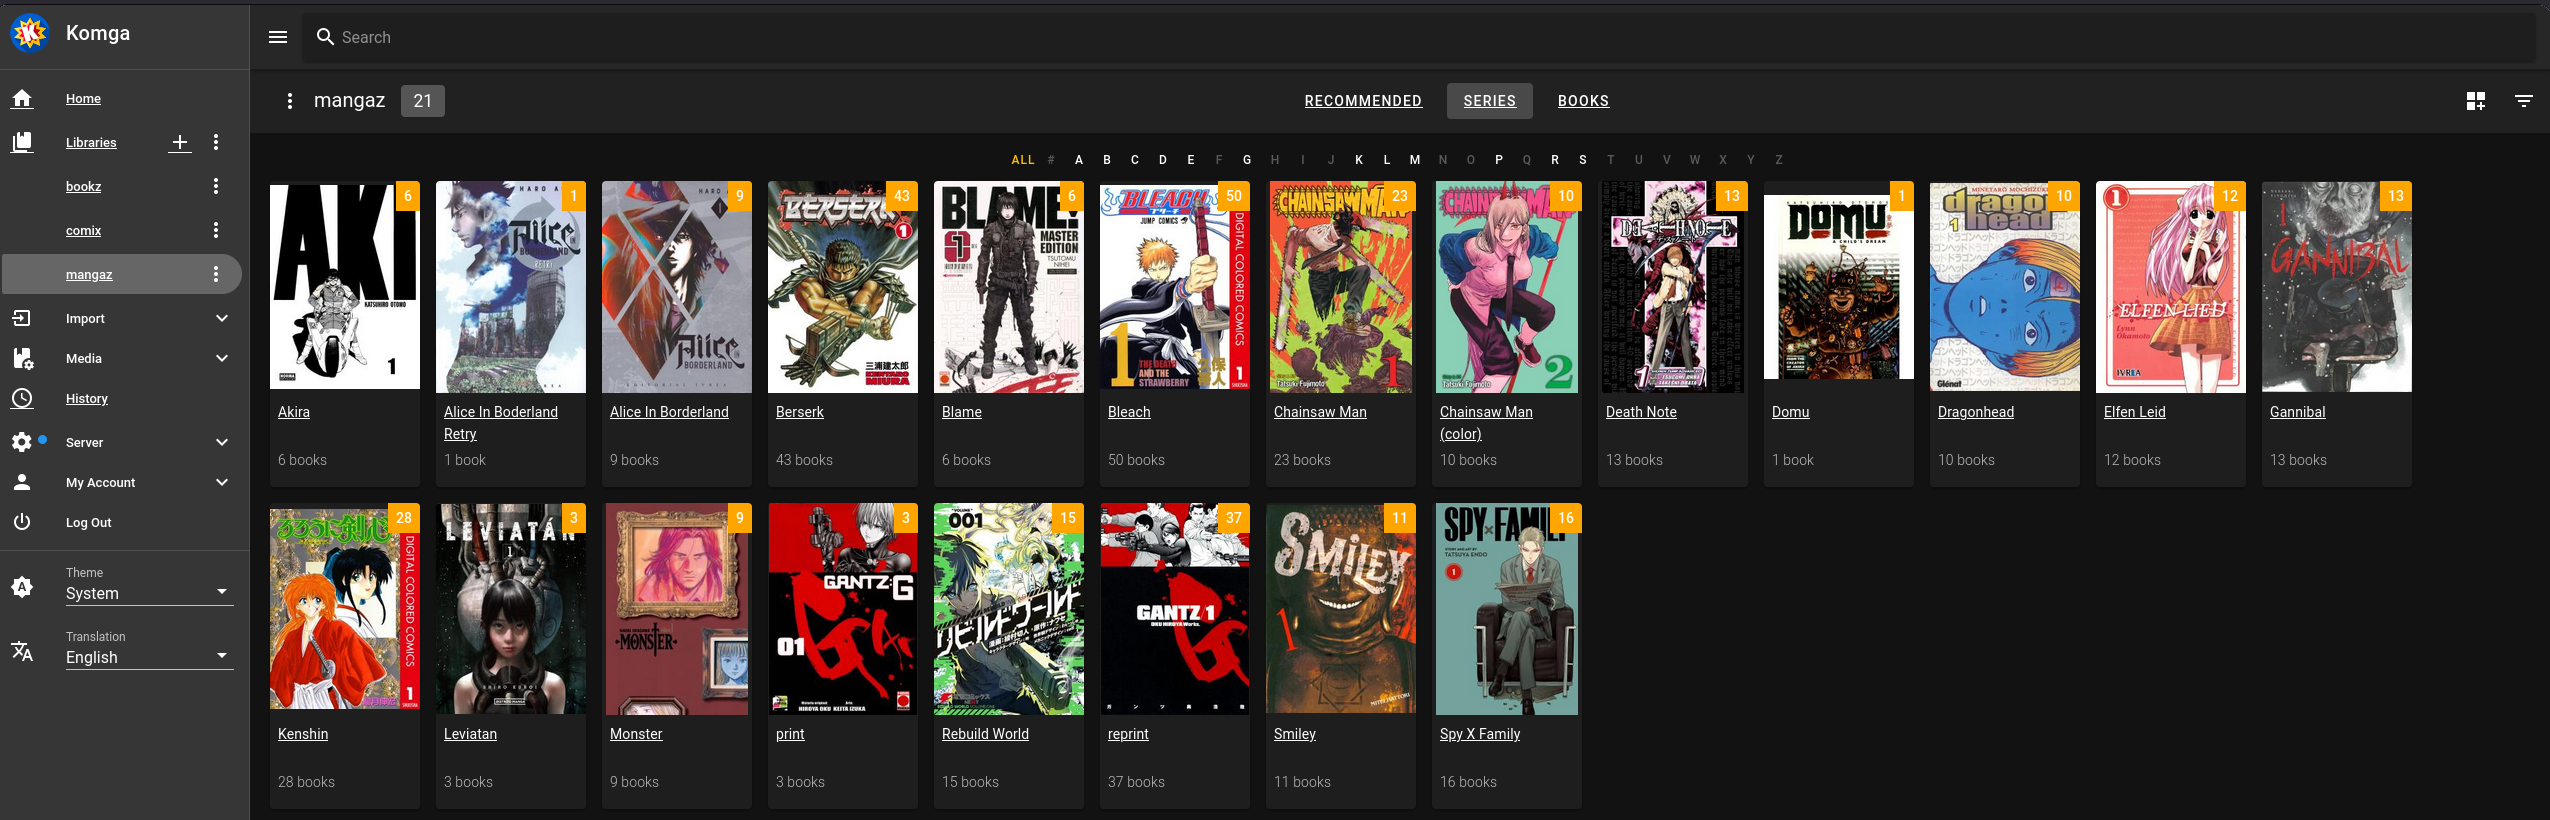Click Log Out in the sidebar
2550x820 pixels.
(89, 523)
